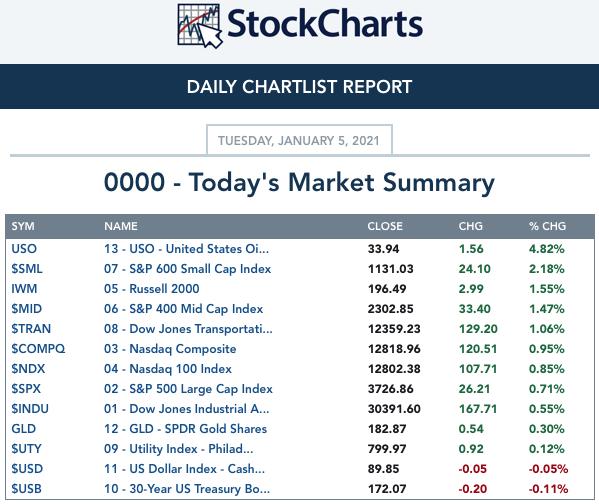Open the S&P 400 Mid Cap Index chart
The image size is (599, 504).
(x=183, y=309)
